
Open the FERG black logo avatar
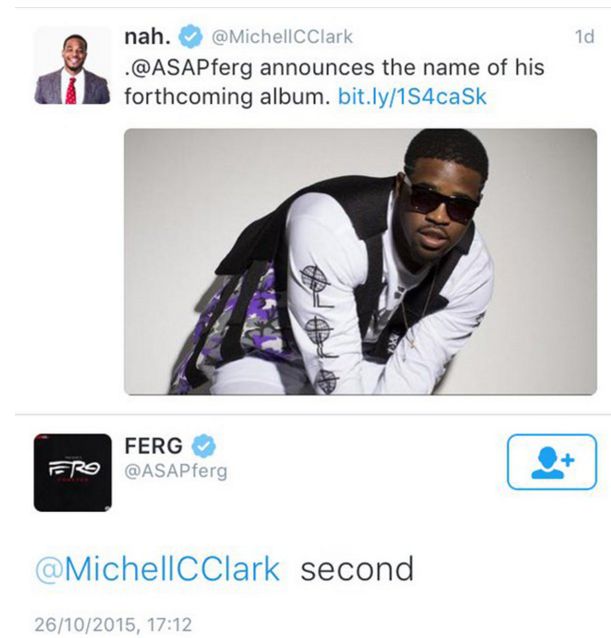tap(73, 472)
